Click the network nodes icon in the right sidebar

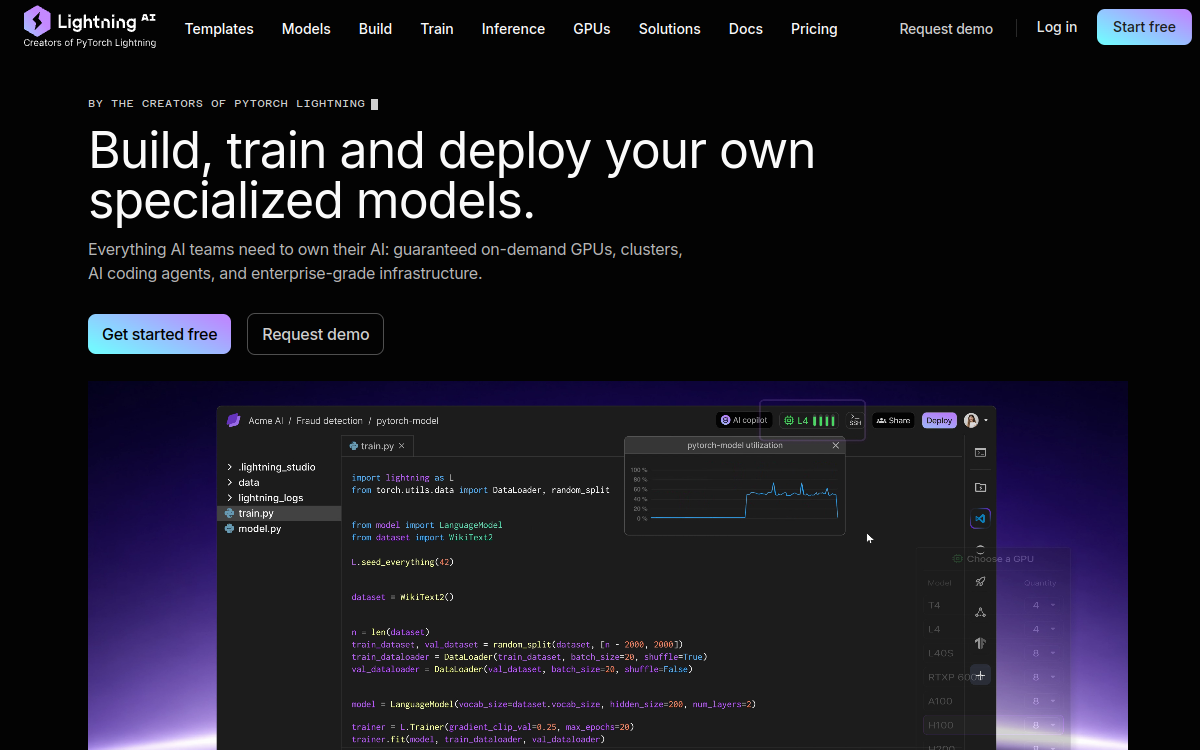point(980,612)
